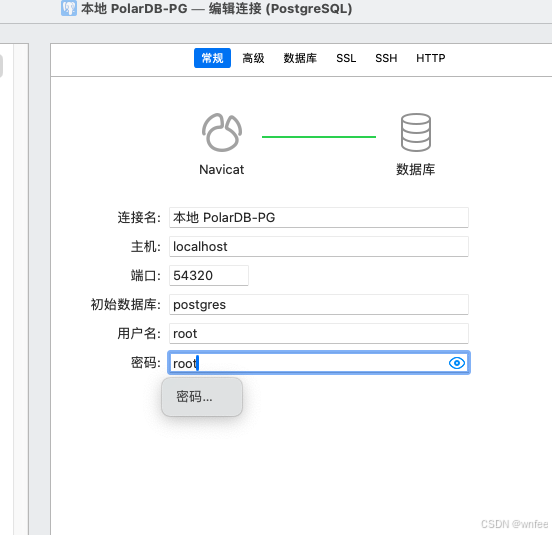This screenshot has height=535, width=552.
Task: Click the 初始数据库: label
Action: tap(126, 304)
